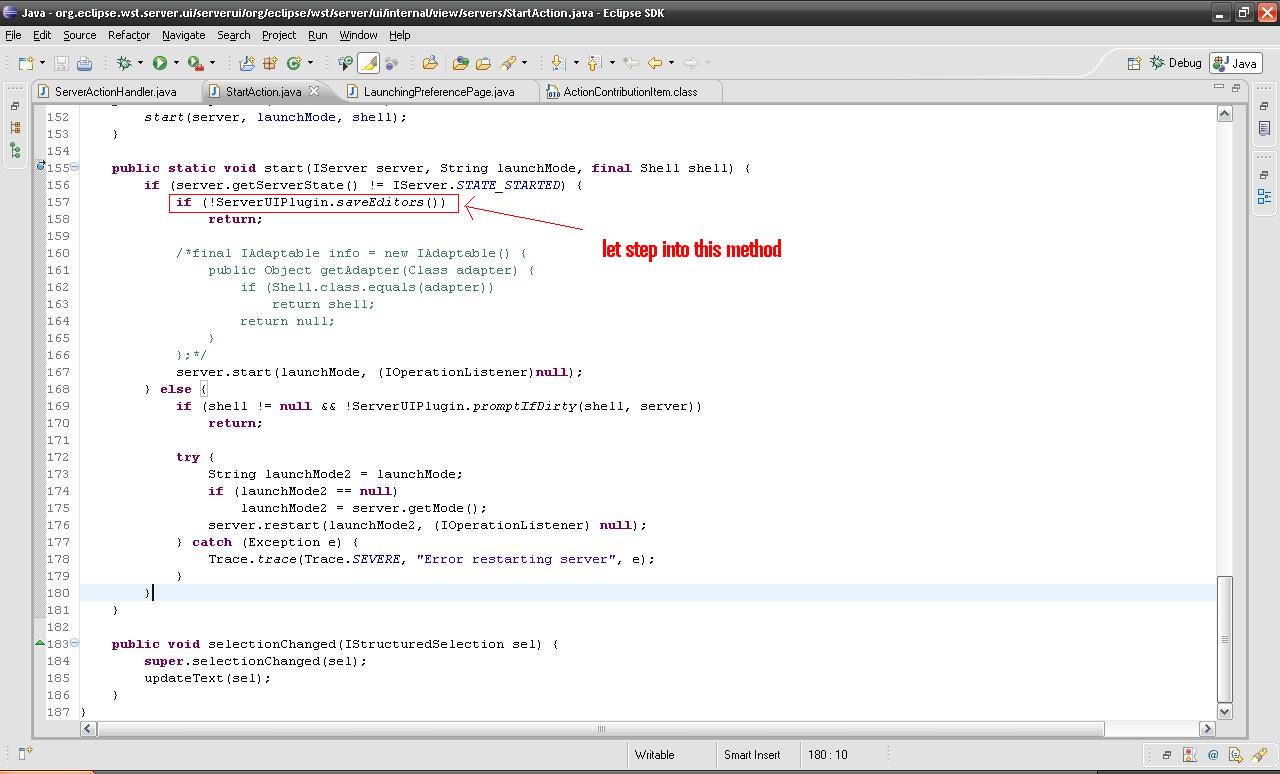
Task: Open the External Tools dropdown arrow
Action: coord(212,63)
